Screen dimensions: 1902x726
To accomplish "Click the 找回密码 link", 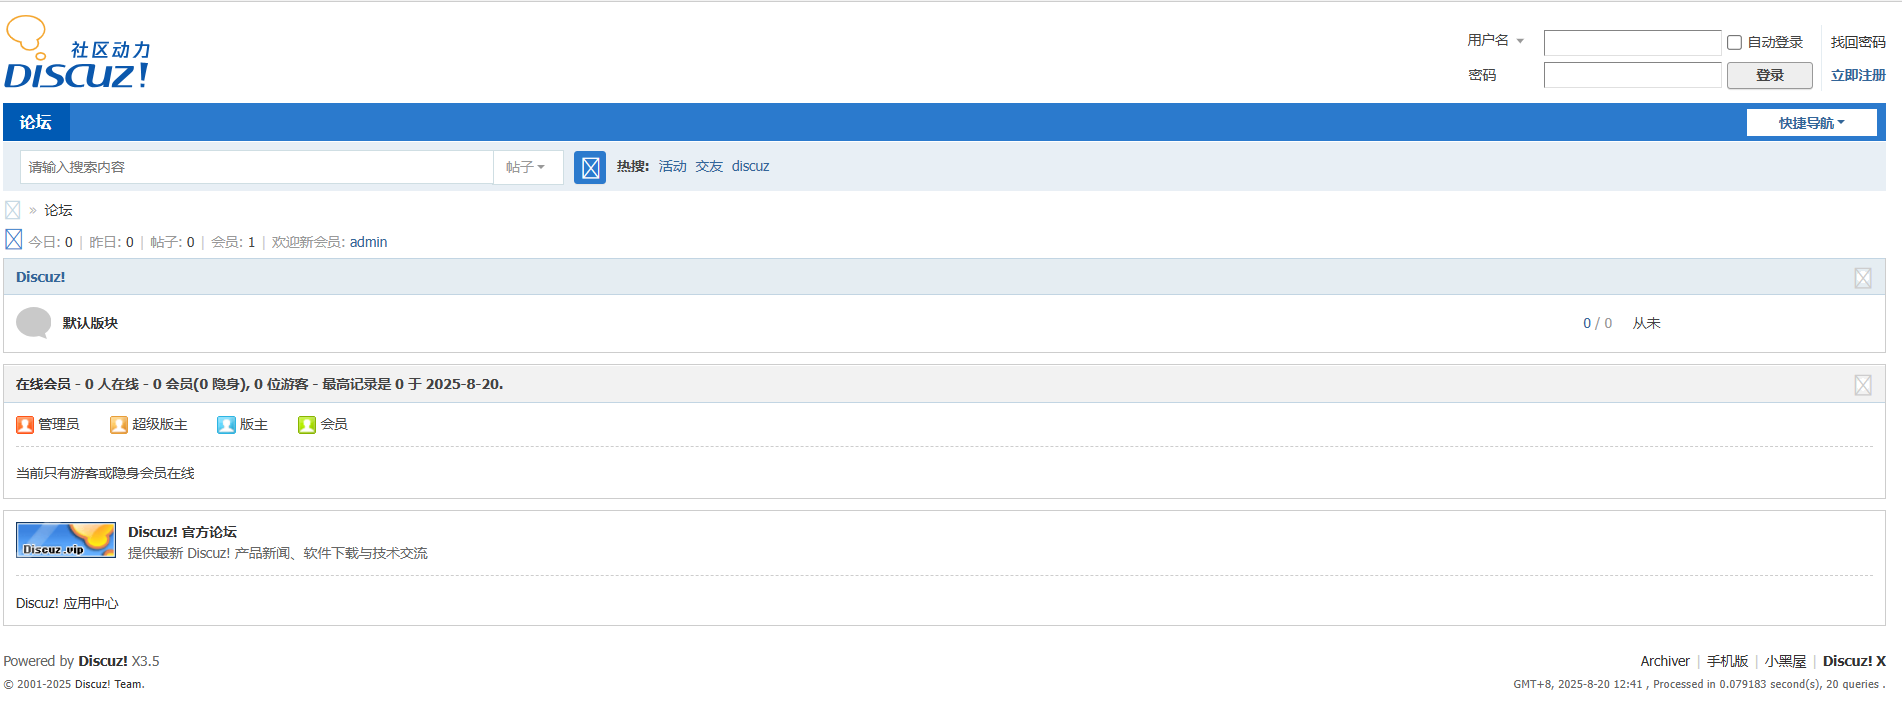I will coord(1858,42).
